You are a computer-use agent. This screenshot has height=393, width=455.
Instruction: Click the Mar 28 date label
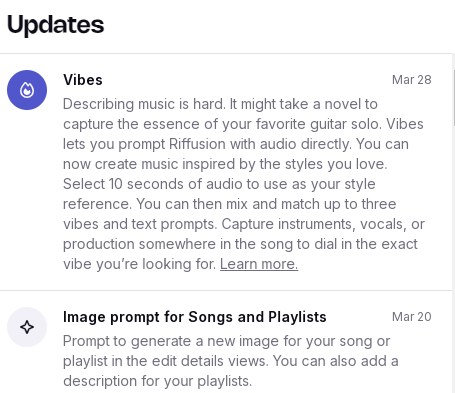412,80
